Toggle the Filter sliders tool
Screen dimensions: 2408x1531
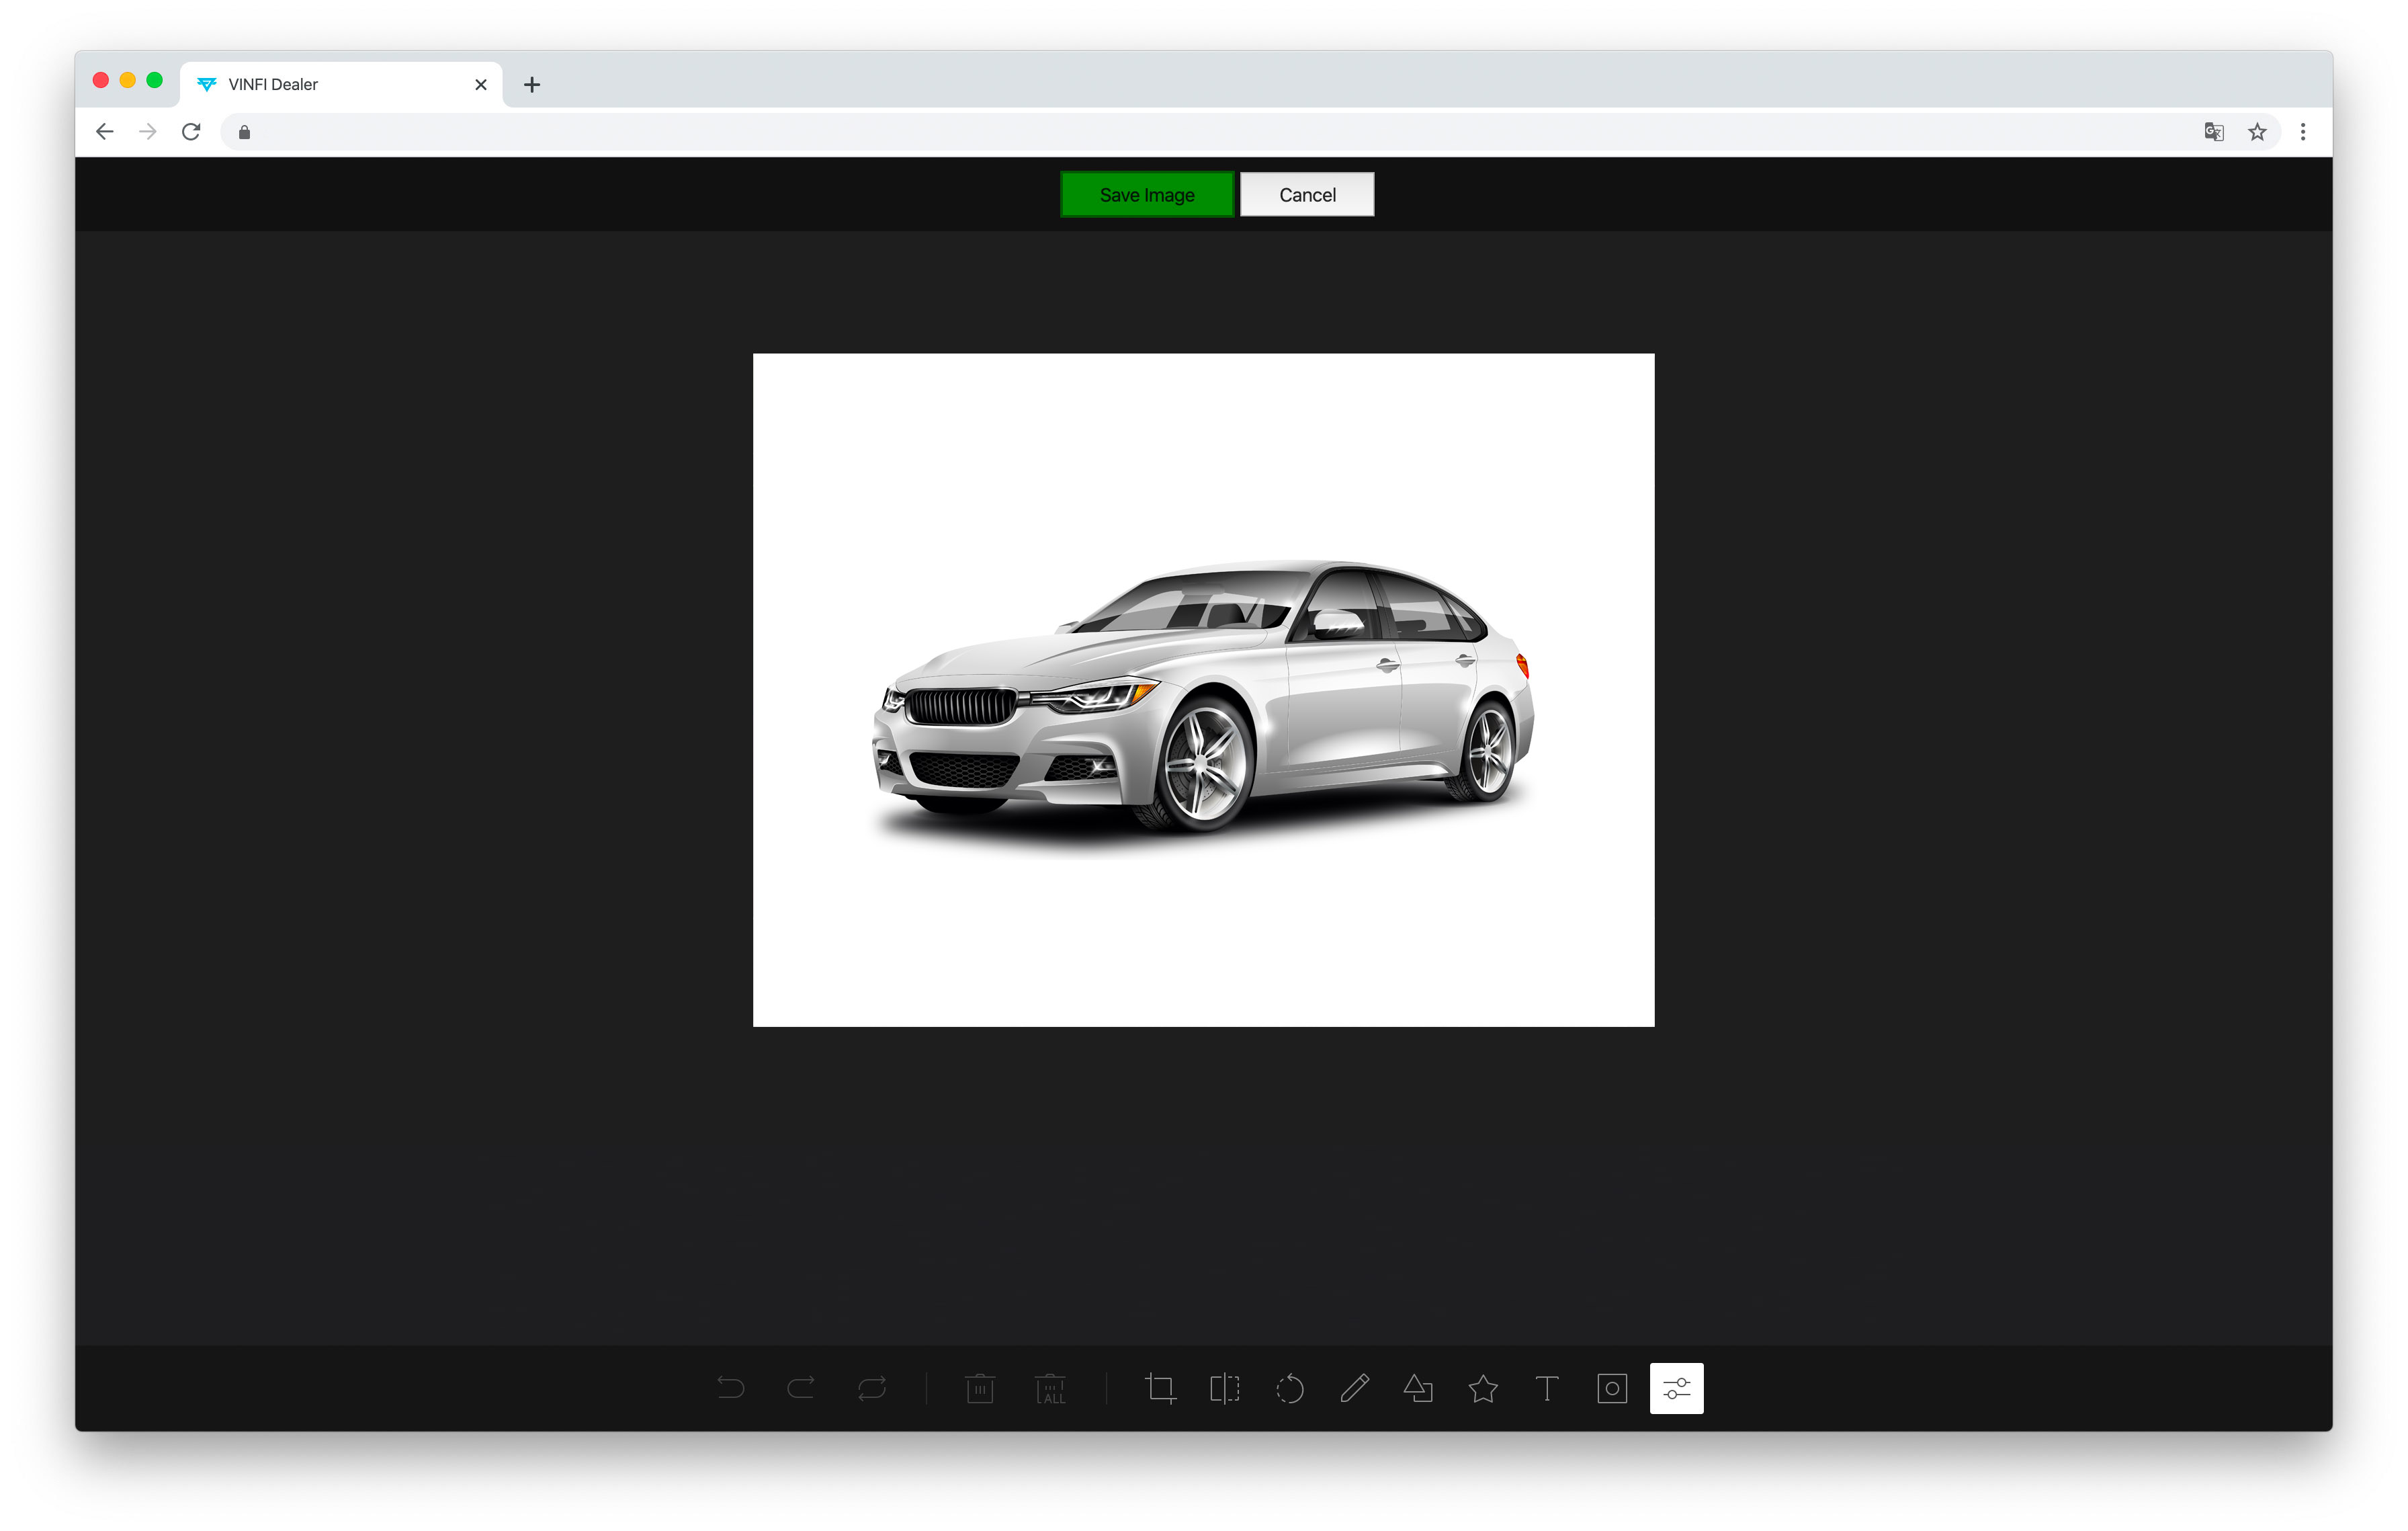tap(1677, 1388)
